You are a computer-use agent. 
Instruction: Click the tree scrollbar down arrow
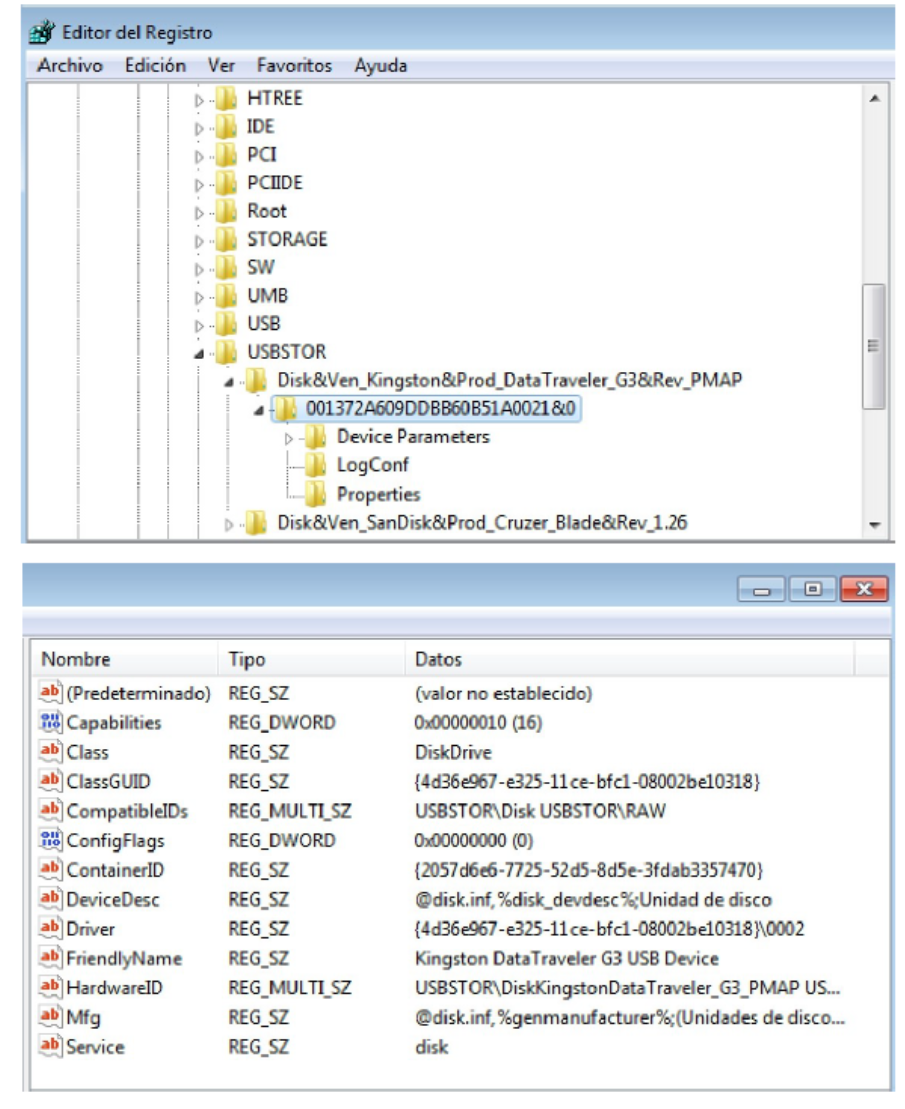pyautogui.click(x=875, y=526)
